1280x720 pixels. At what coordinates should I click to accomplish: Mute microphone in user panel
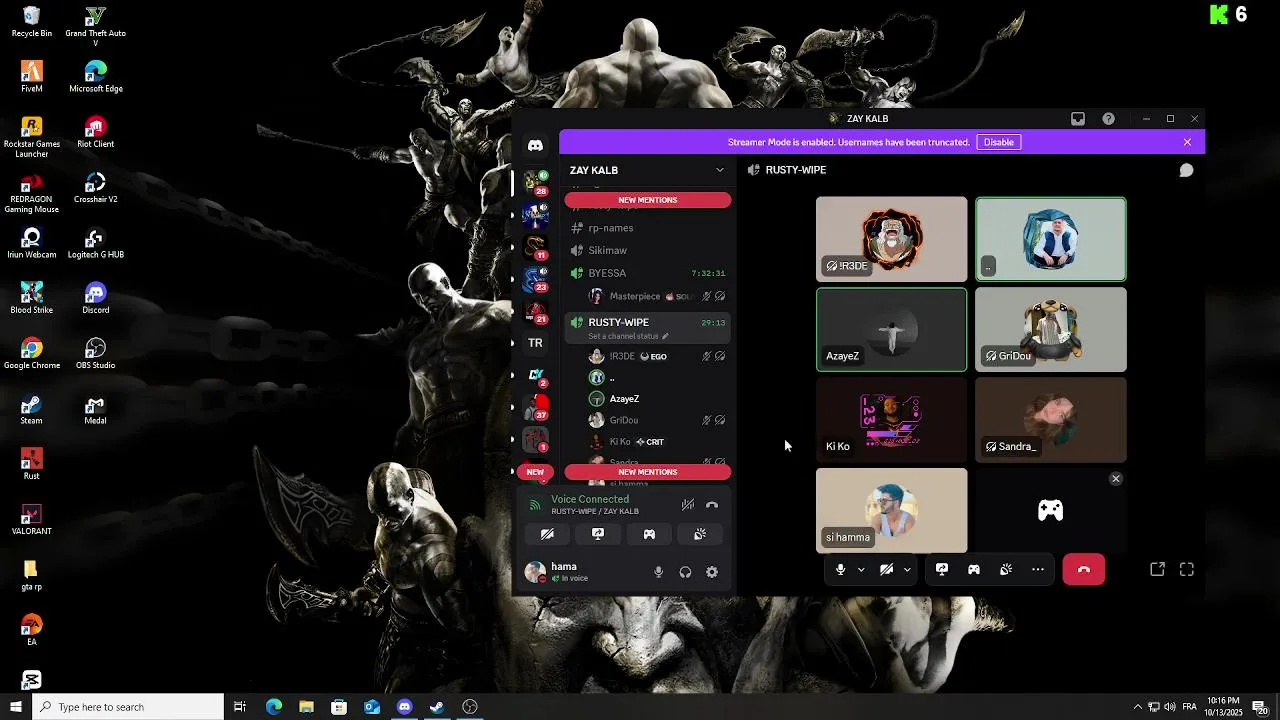point(658,572)
